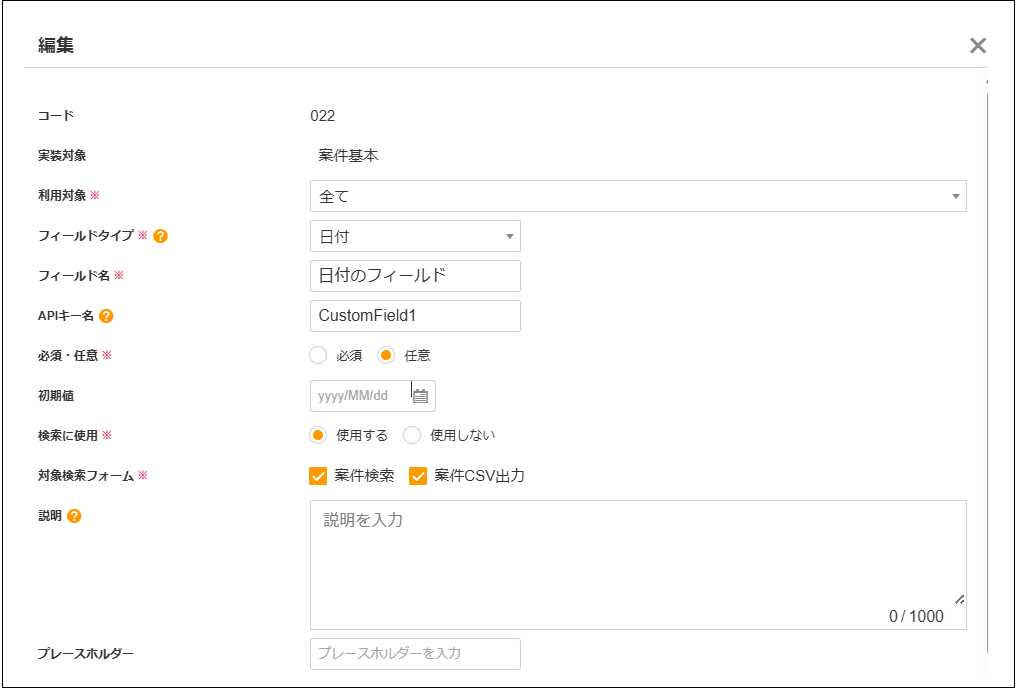Open the フィールドタイプ dropdown showing 日付
1019x692 pixels.
415,236
